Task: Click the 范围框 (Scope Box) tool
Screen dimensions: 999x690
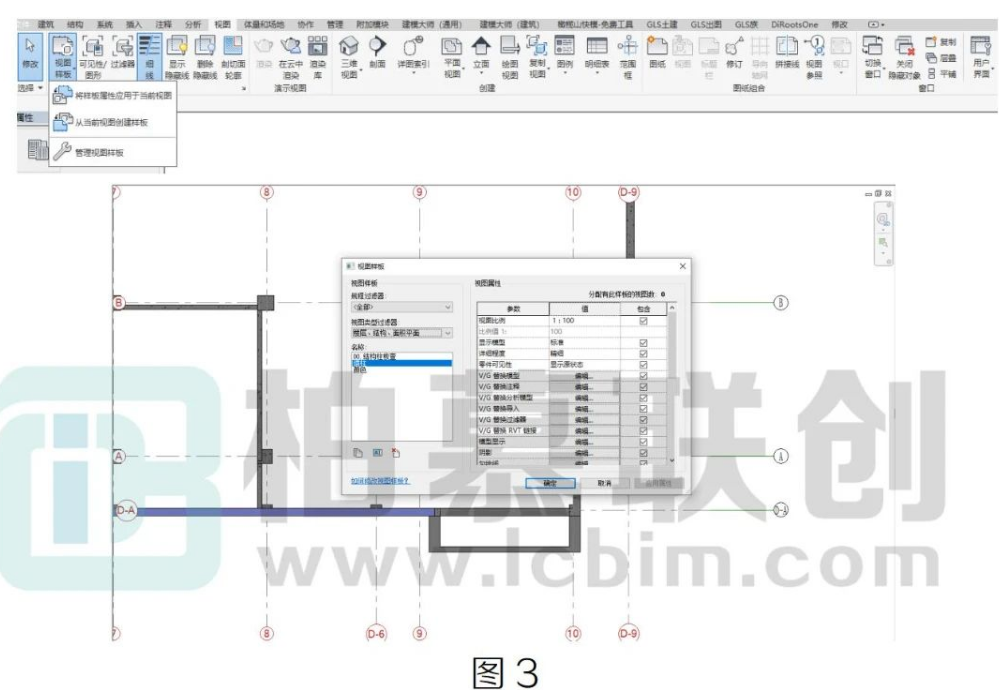Action: (x=628, y=56)
